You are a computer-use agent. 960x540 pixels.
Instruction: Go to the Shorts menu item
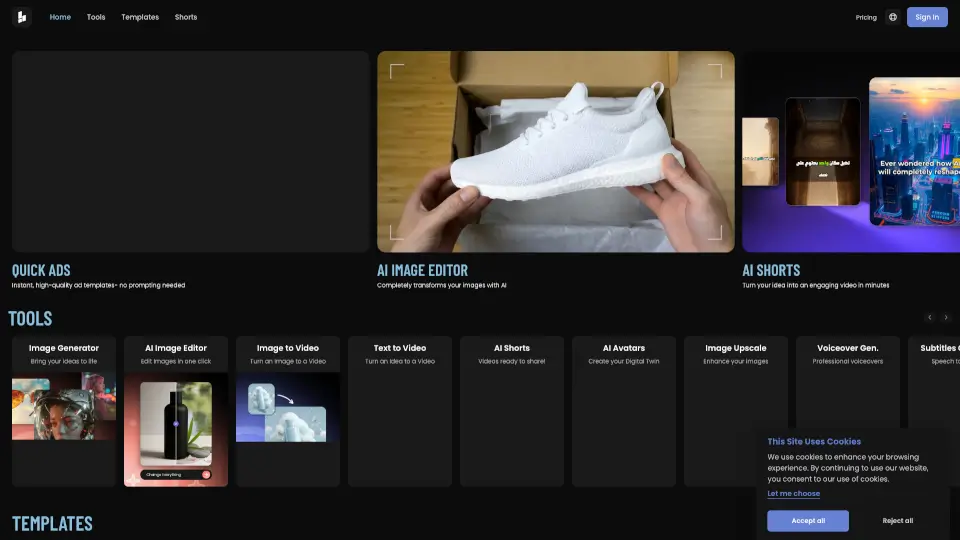click(186, 17)
